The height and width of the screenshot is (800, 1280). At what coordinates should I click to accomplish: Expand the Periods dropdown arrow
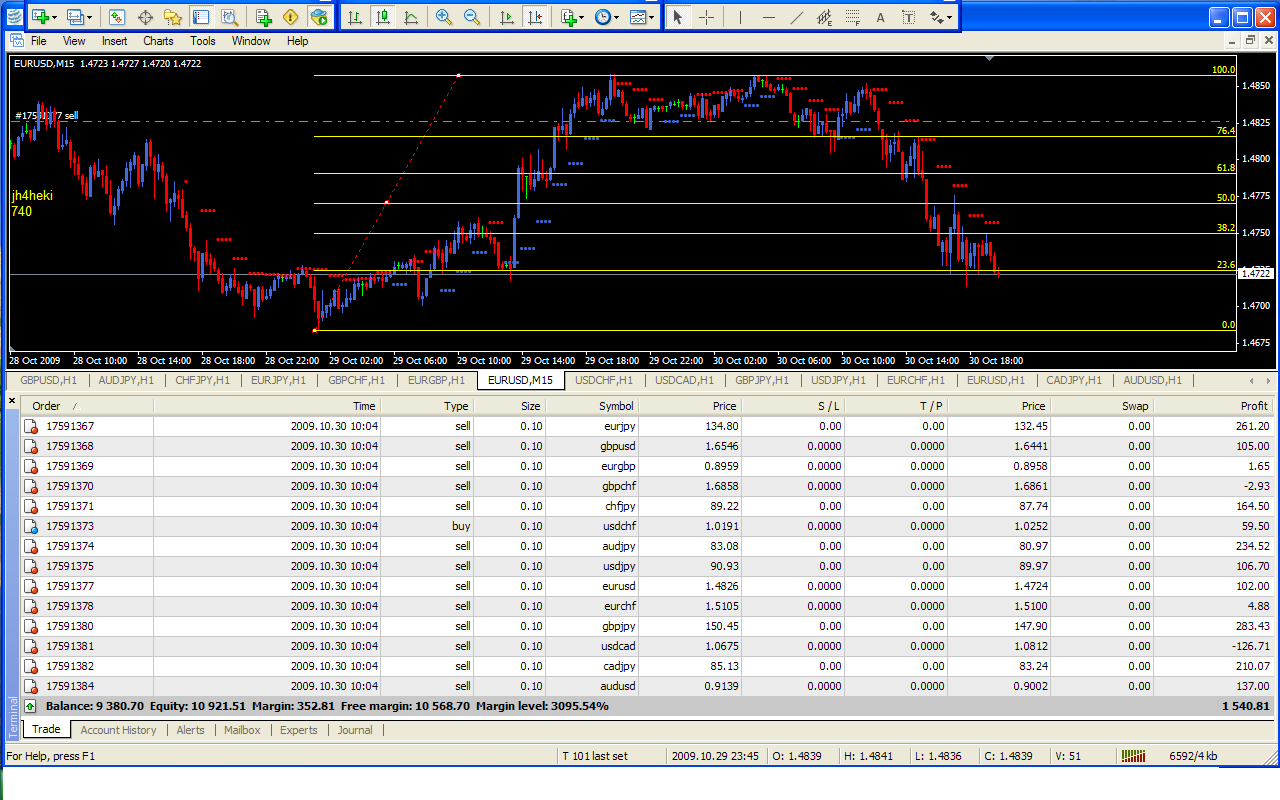coord(616,17)
